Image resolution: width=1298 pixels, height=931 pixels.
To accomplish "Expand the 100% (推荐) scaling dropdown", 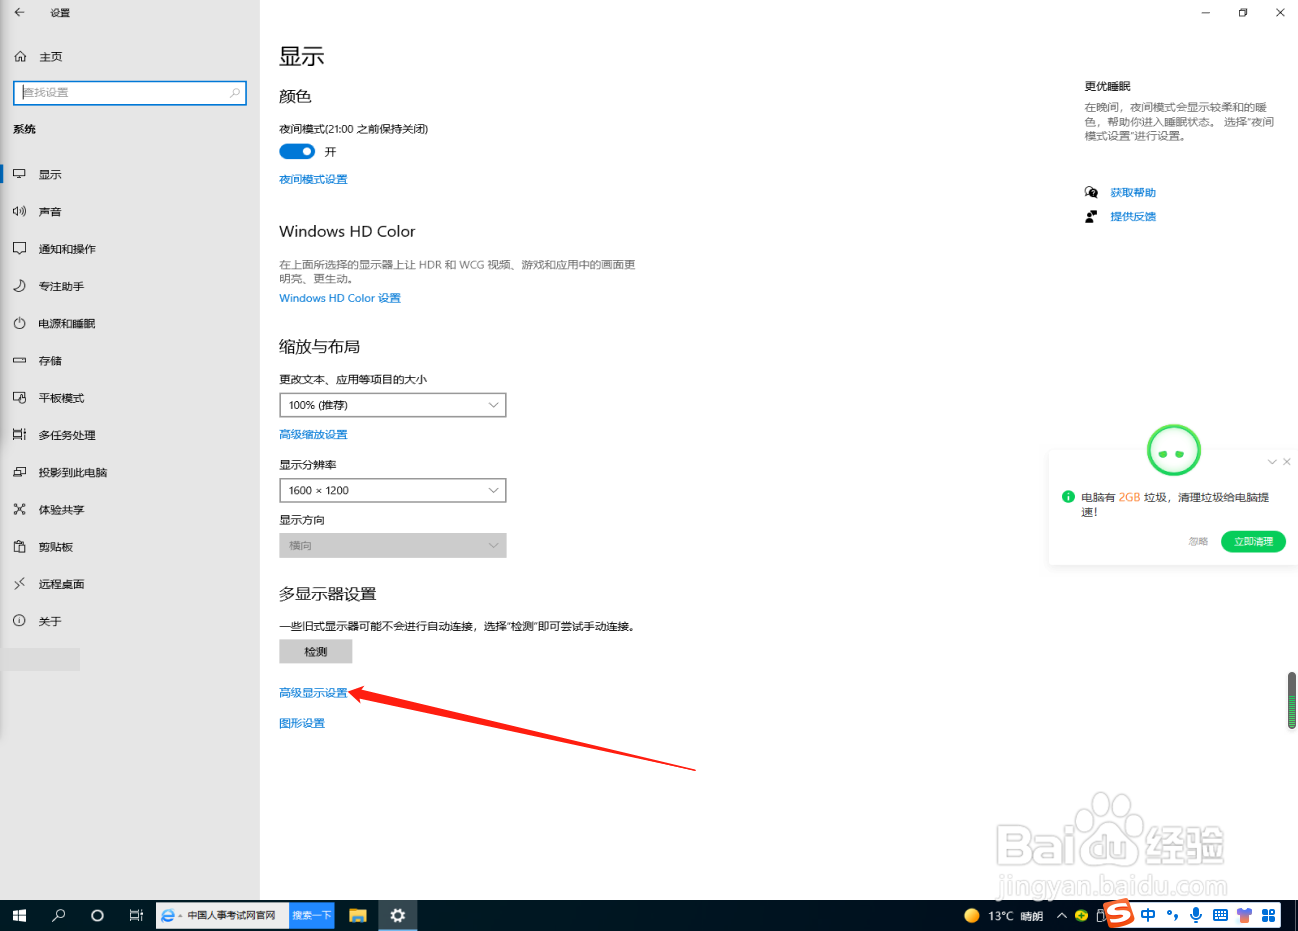I will coord(393,405).
